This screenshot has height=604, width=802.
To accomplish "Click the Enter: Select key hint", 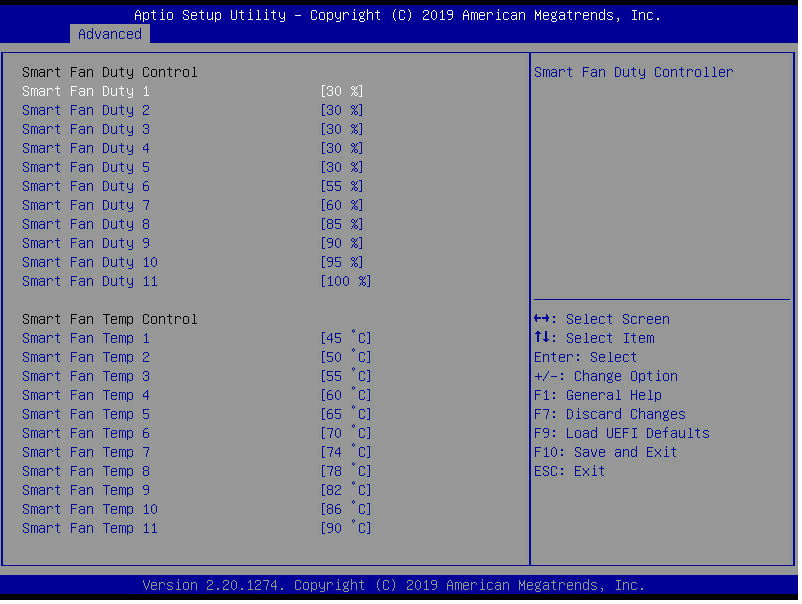I will [585, 357].
